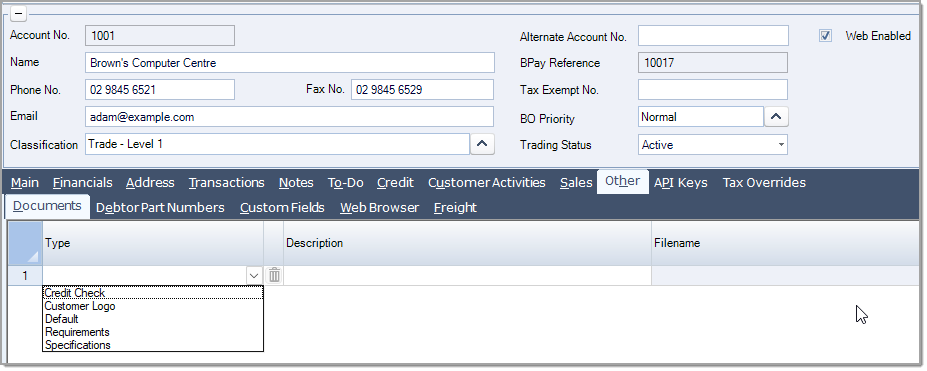927x371 pixels.
Task: Click the Alternate Account No. field
Action: pos(713,35)
